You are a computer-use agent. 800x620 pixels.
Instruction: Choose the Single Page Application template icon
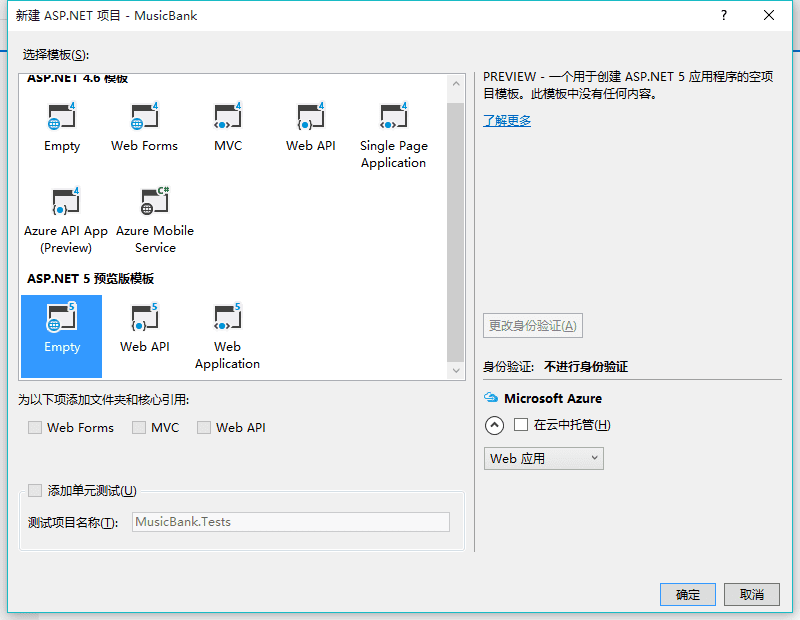(x=393, y=116)
